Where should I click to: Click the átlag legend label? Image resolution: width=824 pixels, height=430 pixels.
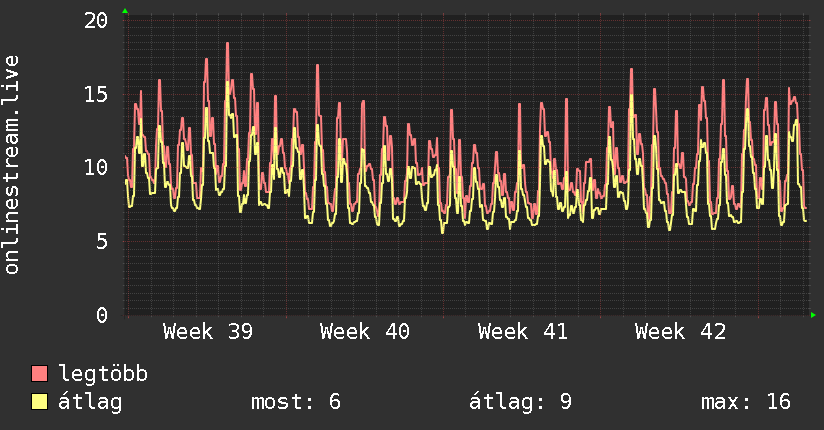click(x=90, y=402)
